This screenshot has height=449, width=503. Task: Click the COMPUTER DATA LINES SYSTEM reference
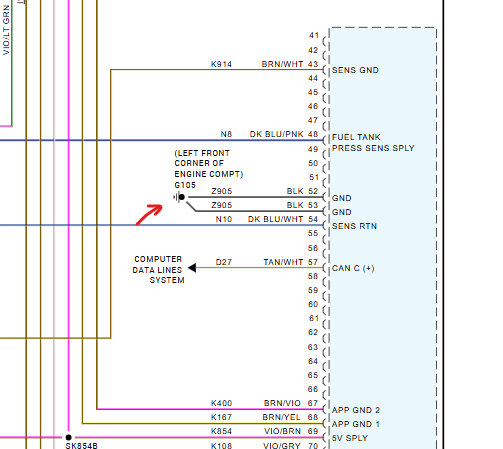[x=158, y=270]
